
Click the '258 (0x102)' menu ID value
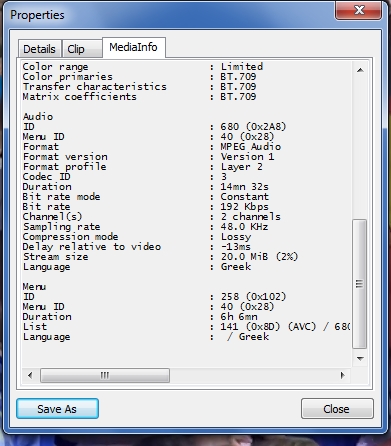(253, 297)
